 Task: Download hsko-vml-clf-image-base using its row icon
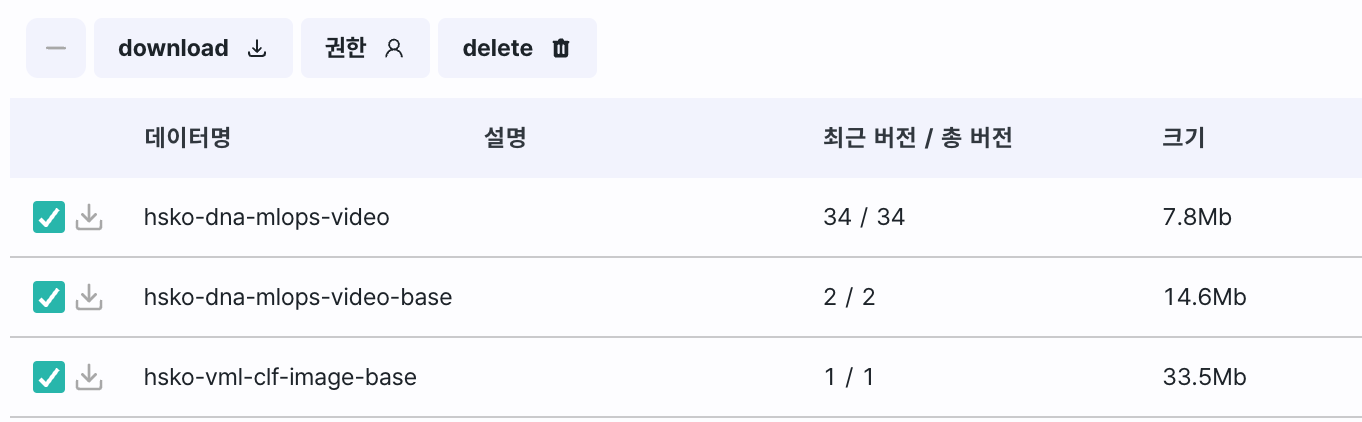[90, 377]
